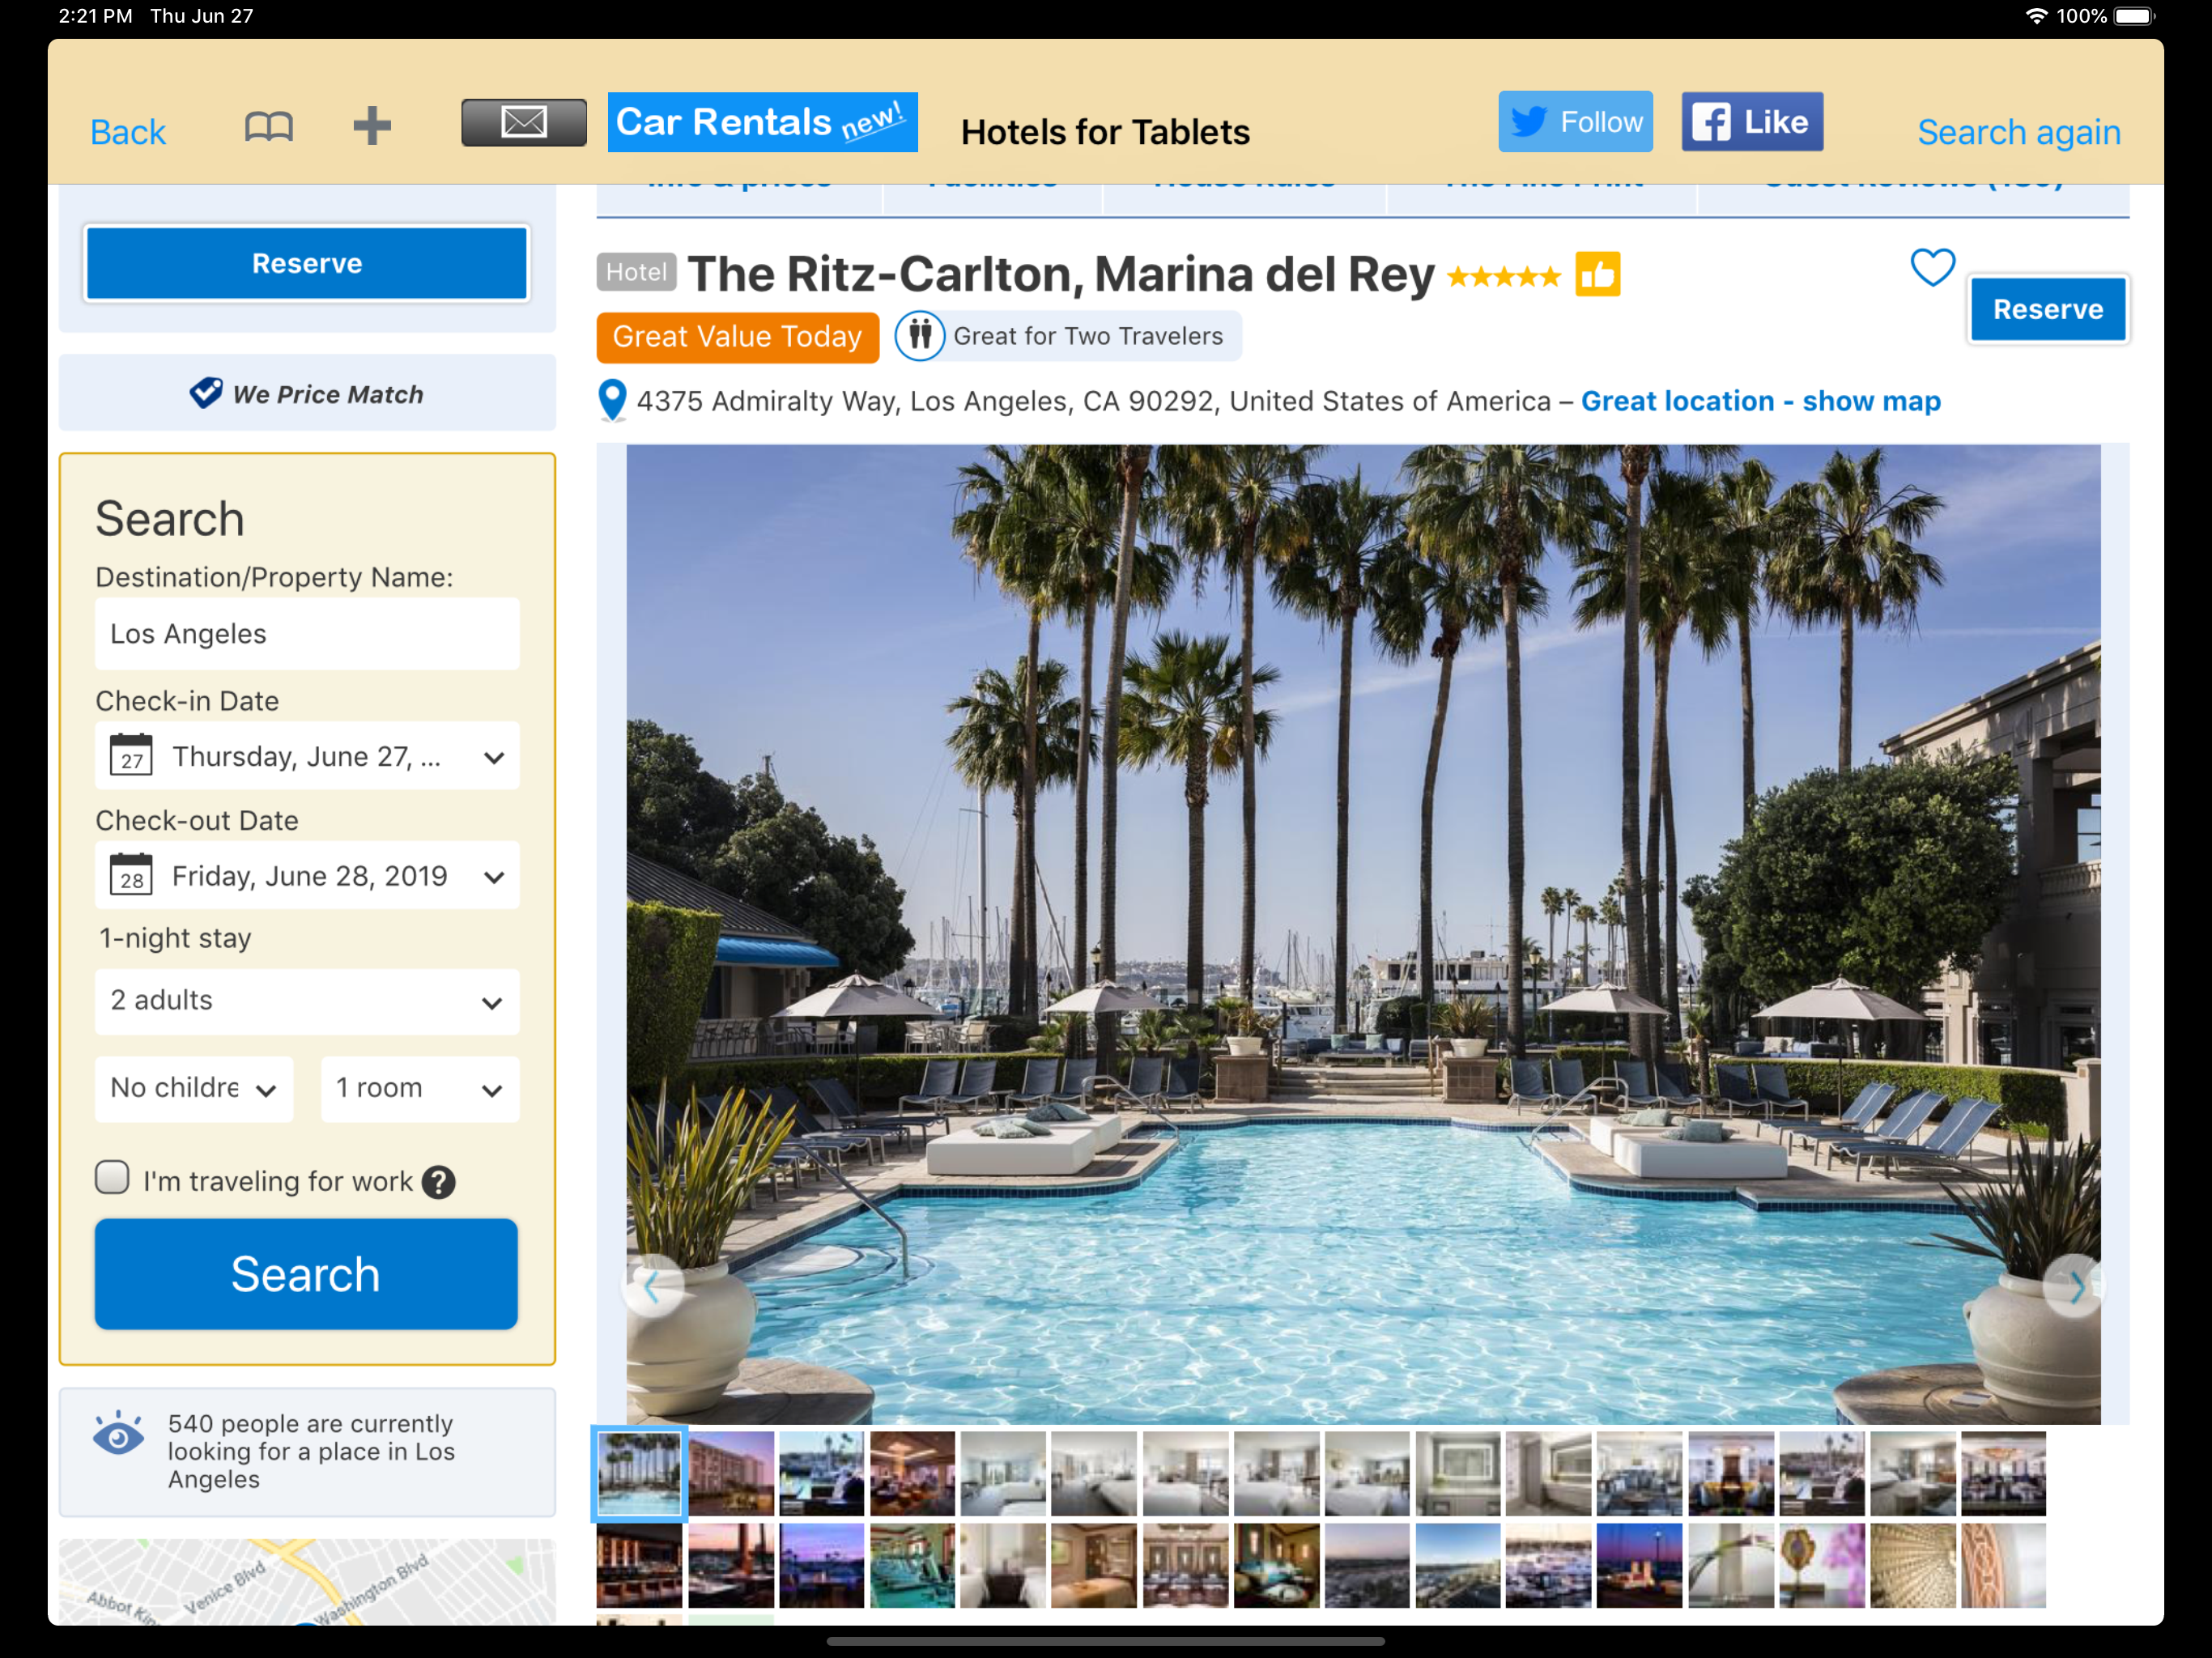Save hotel with the heart icon

[x=1932, y=267]
